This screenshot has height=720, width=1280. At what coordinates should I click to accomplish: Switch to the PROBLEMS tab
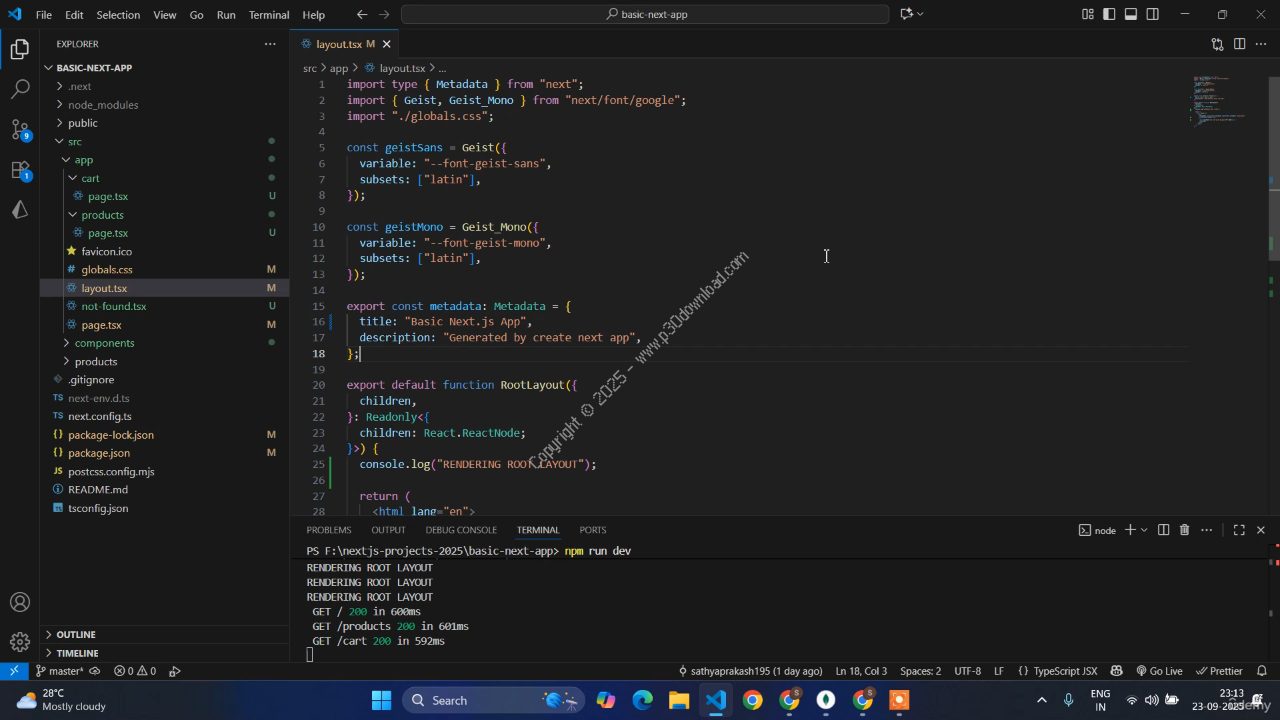[328, 530]
